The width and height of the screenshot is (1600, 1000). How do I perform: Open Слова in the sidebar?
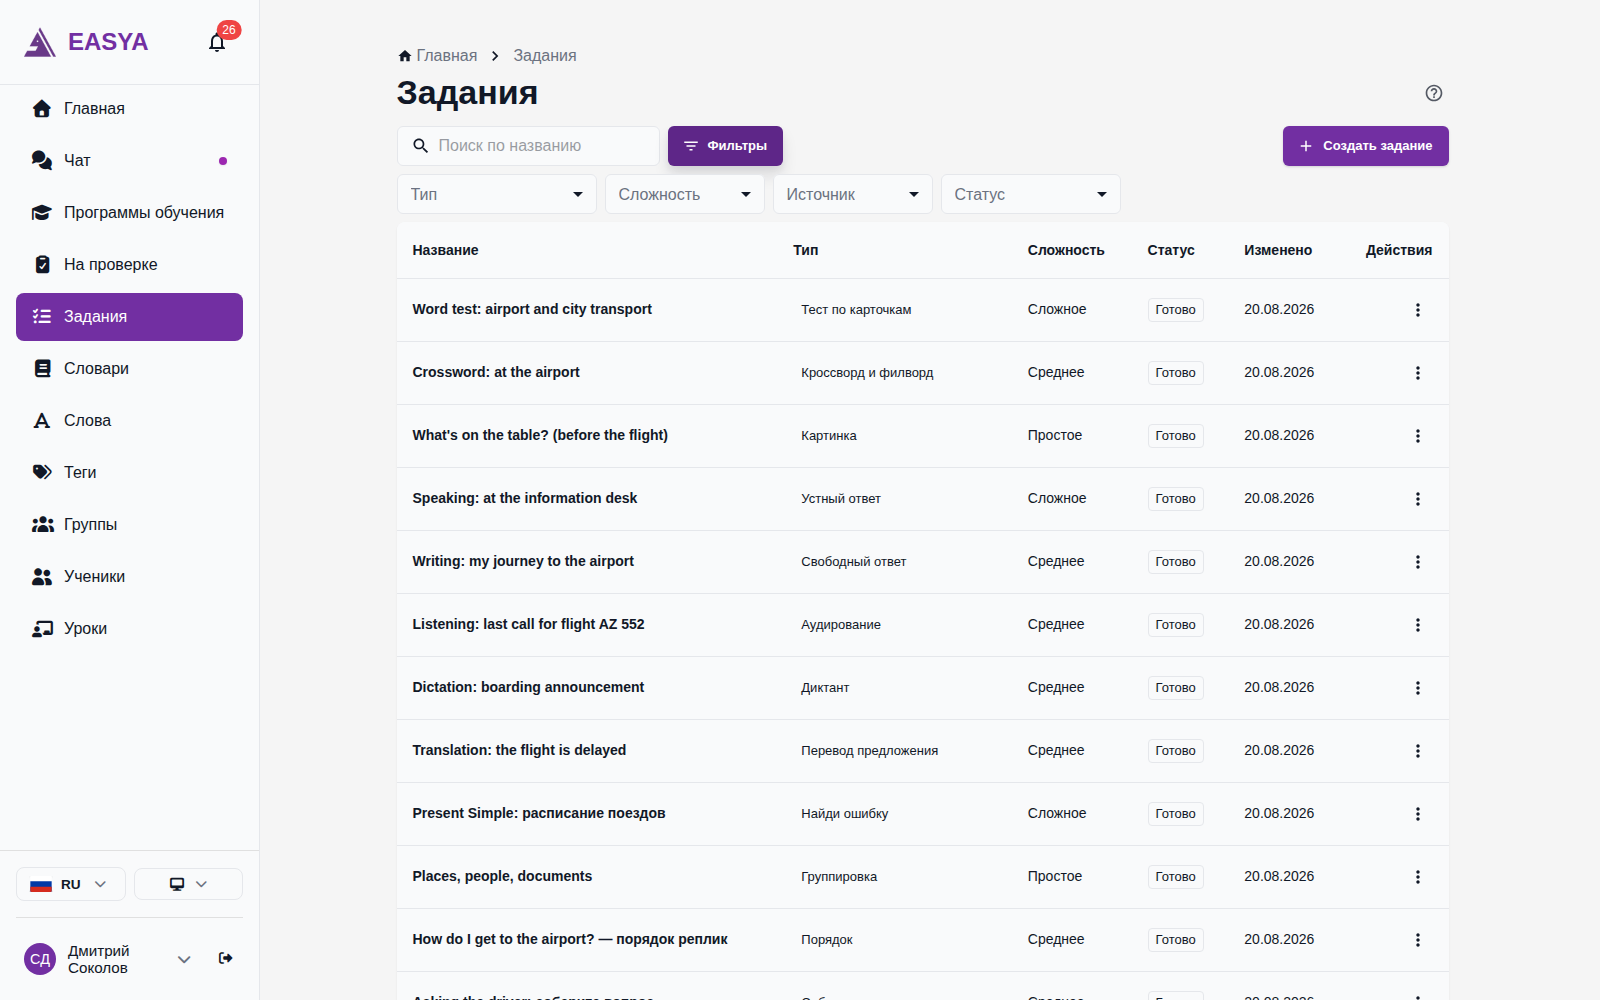[129, 421]
